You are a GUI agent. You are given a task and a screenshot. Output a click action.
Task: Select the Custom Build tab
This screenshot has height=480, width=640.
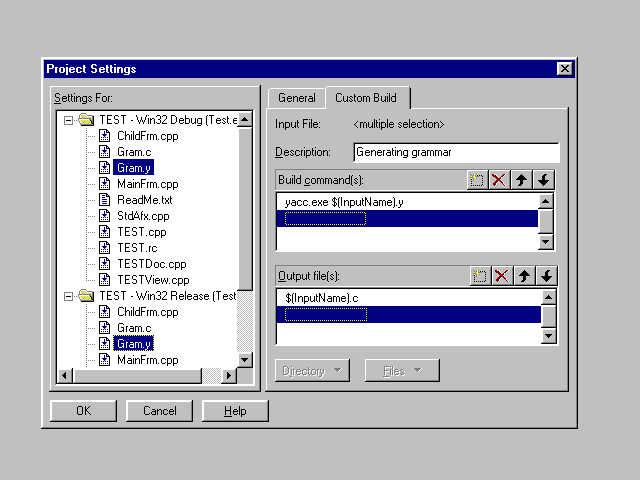[366, 98]
